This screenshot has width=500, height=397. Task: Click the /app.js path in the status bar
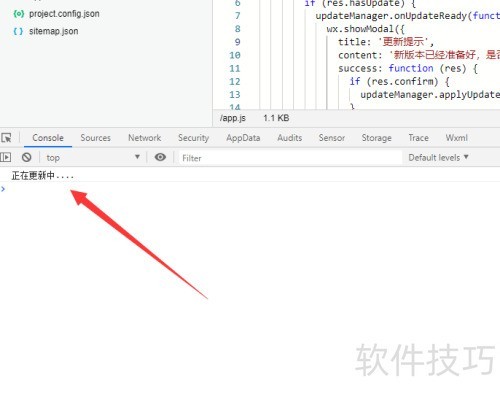coord(233,118)
